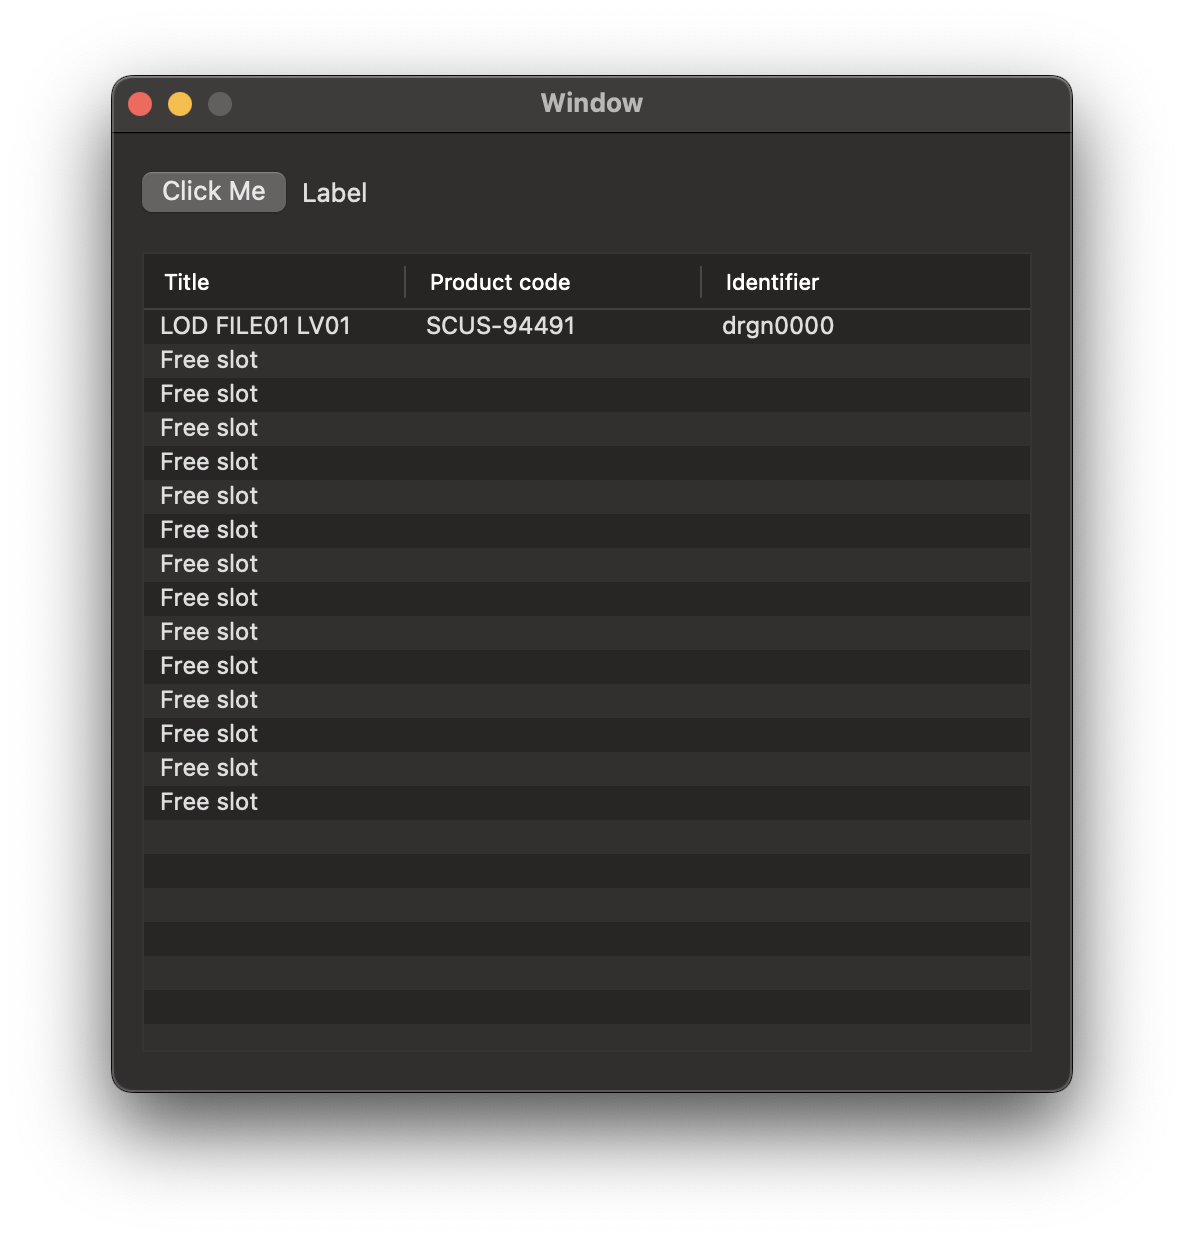
Task: Select the first Free slot row
Action: [x=208, y=360]
